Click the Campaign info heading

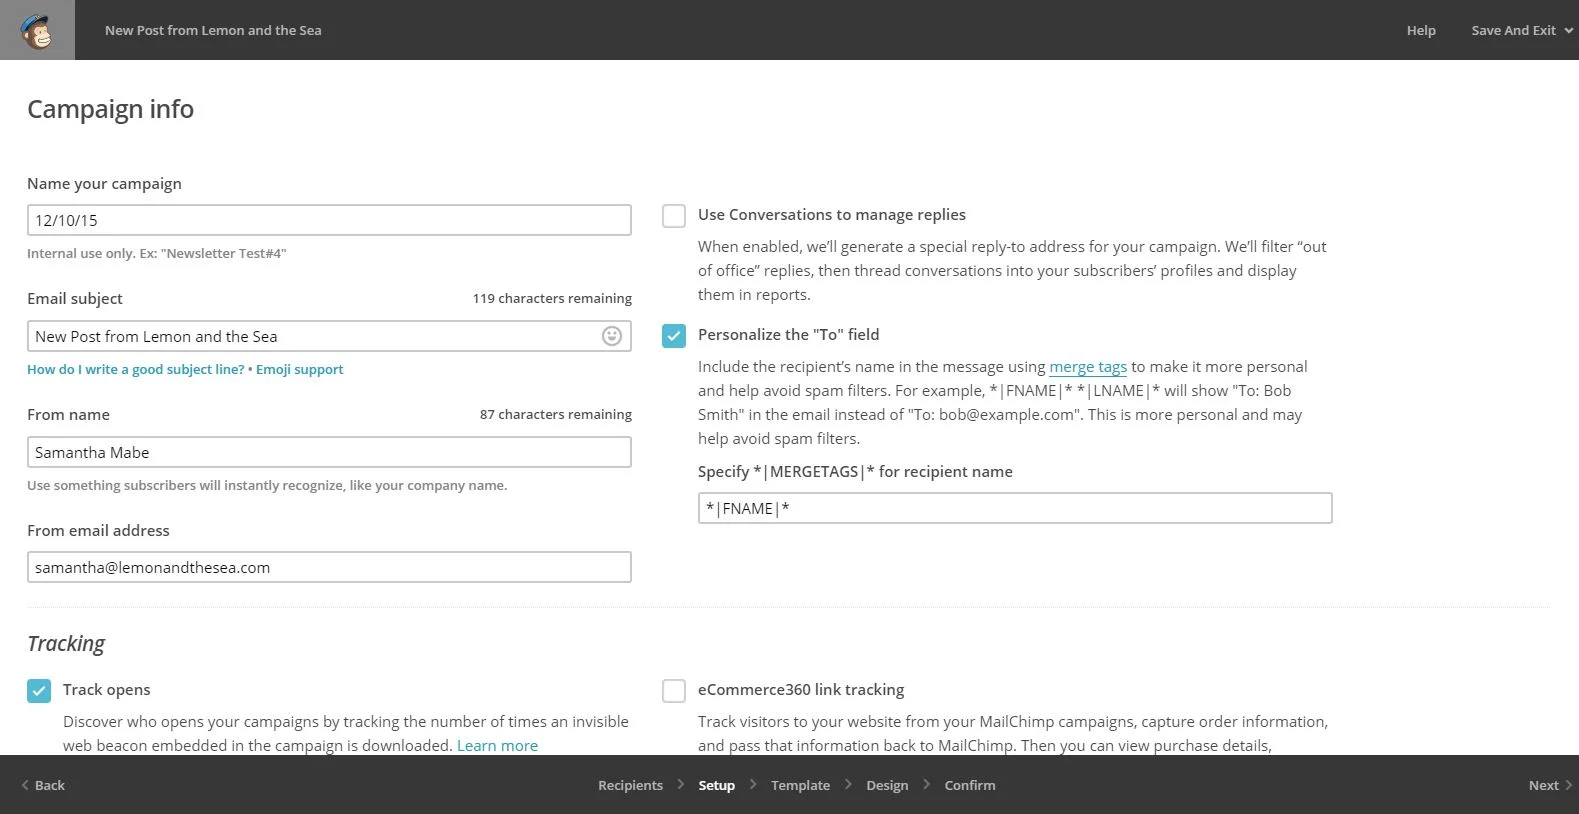(110, 109)
